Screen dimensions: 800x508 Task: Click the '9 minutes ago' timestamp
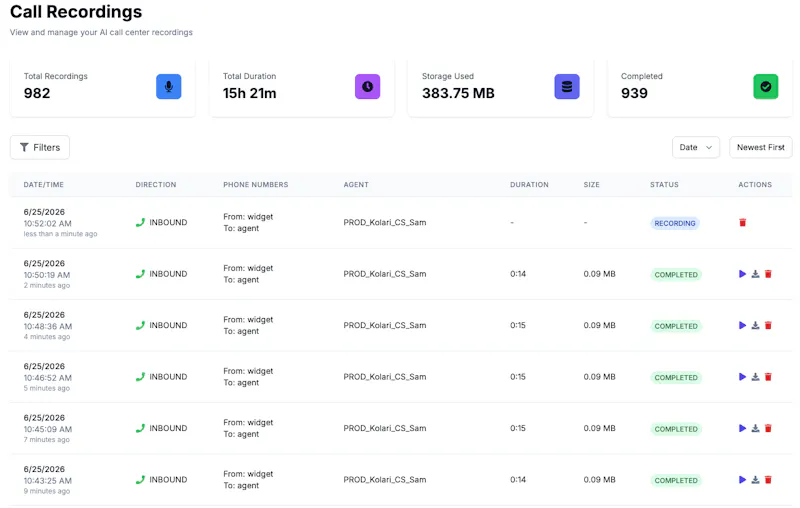point(46,491)
